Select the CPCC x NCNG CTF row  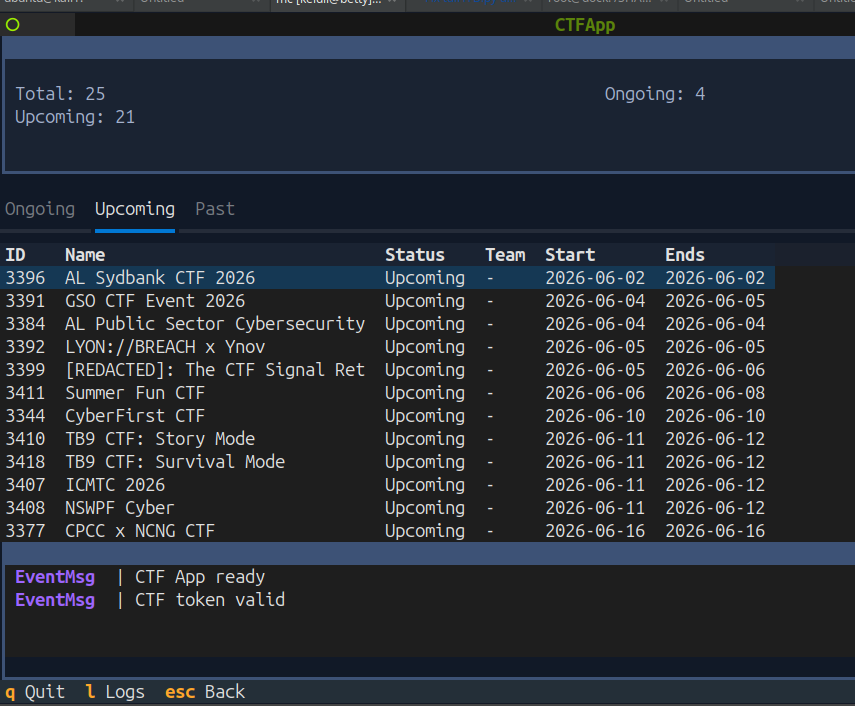[388, 530]
